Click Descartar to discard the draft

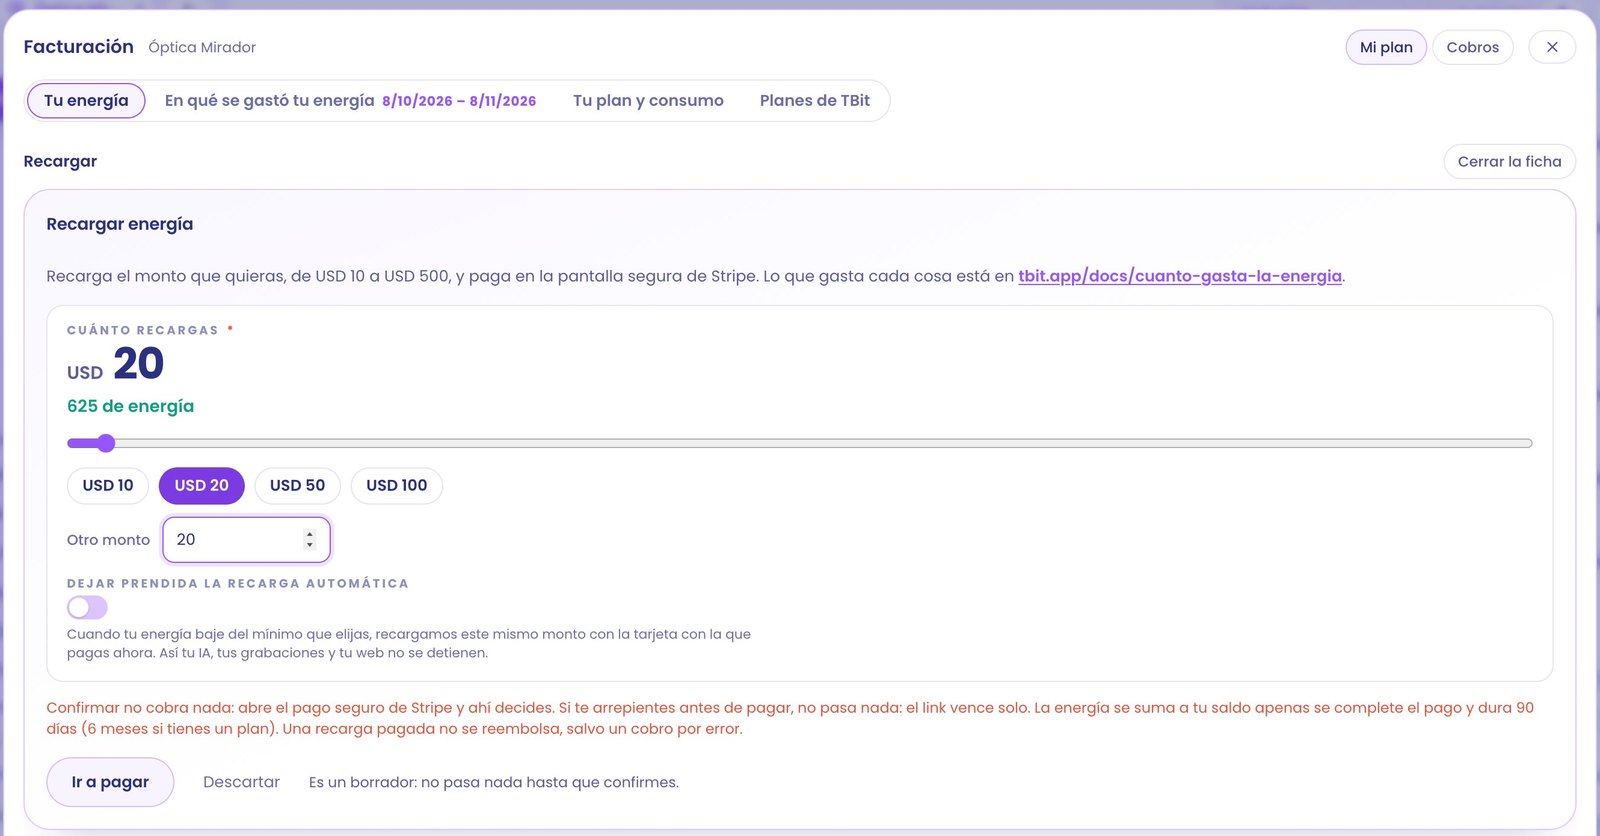241,782
